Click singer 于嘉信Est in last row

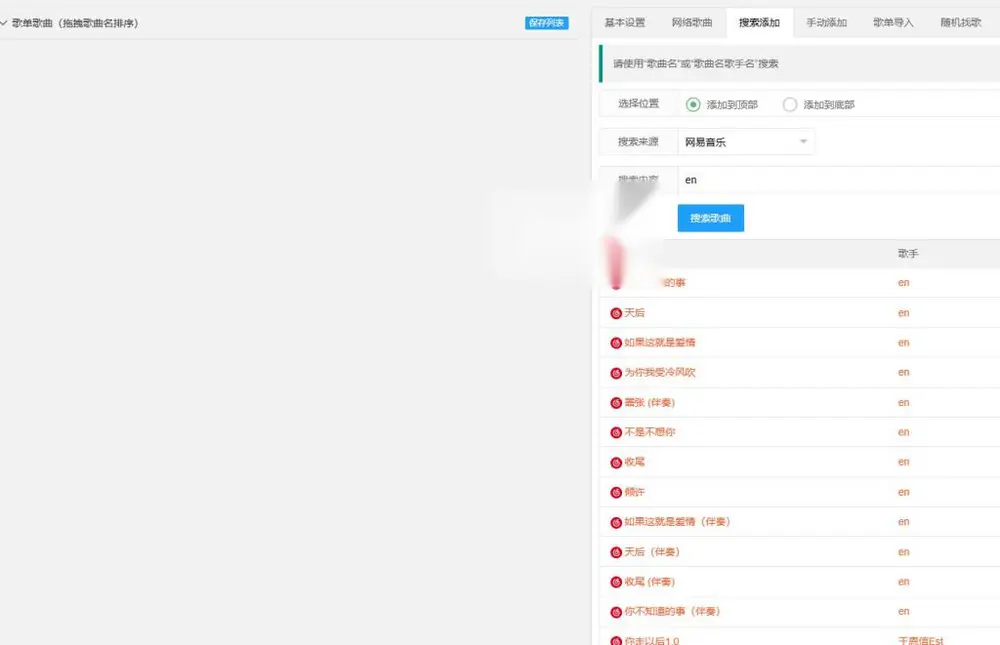[x=921, y=641]
